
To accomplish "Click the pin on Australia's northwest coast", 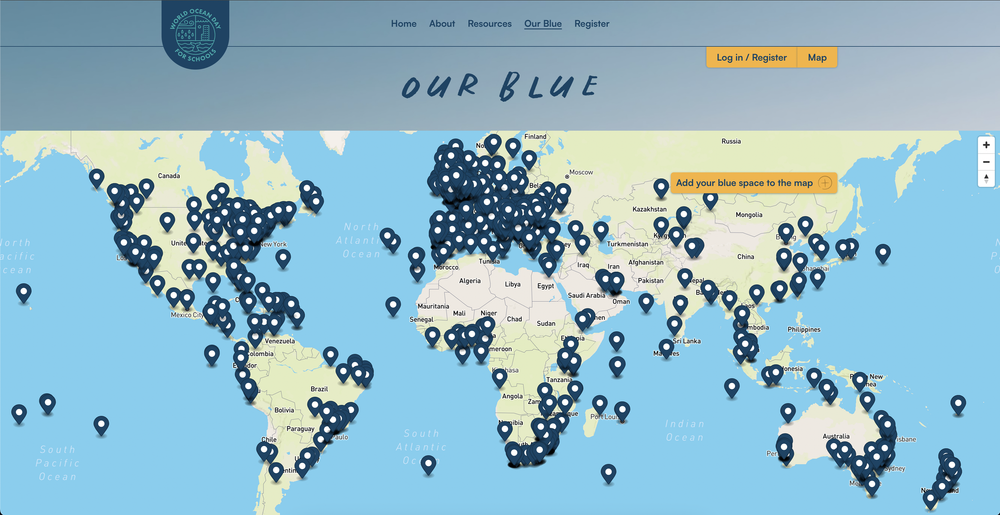I will [788, 412].
